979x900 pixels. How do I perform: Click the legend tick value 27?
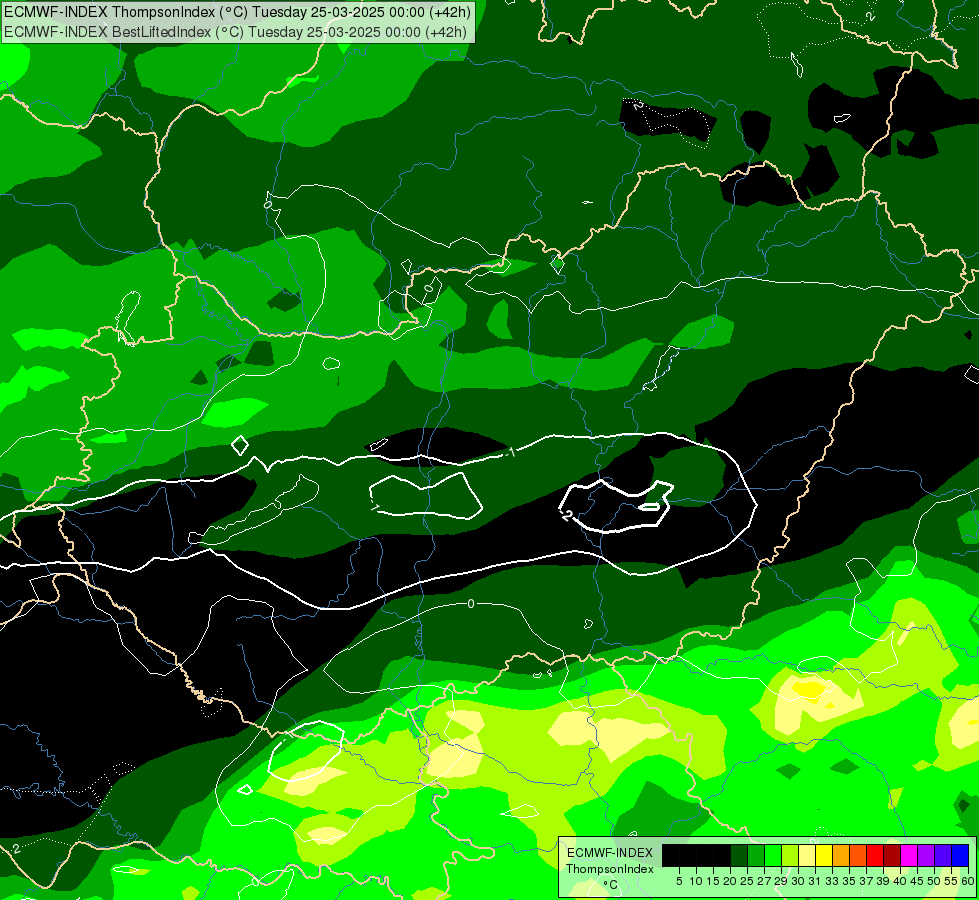764,881
